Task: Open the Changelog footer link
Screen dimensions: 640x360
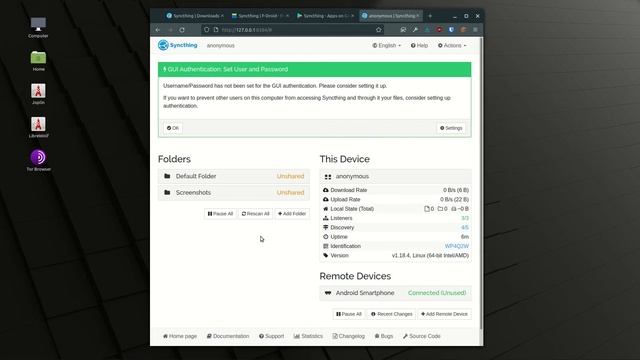Action: [x=349, y=336]
